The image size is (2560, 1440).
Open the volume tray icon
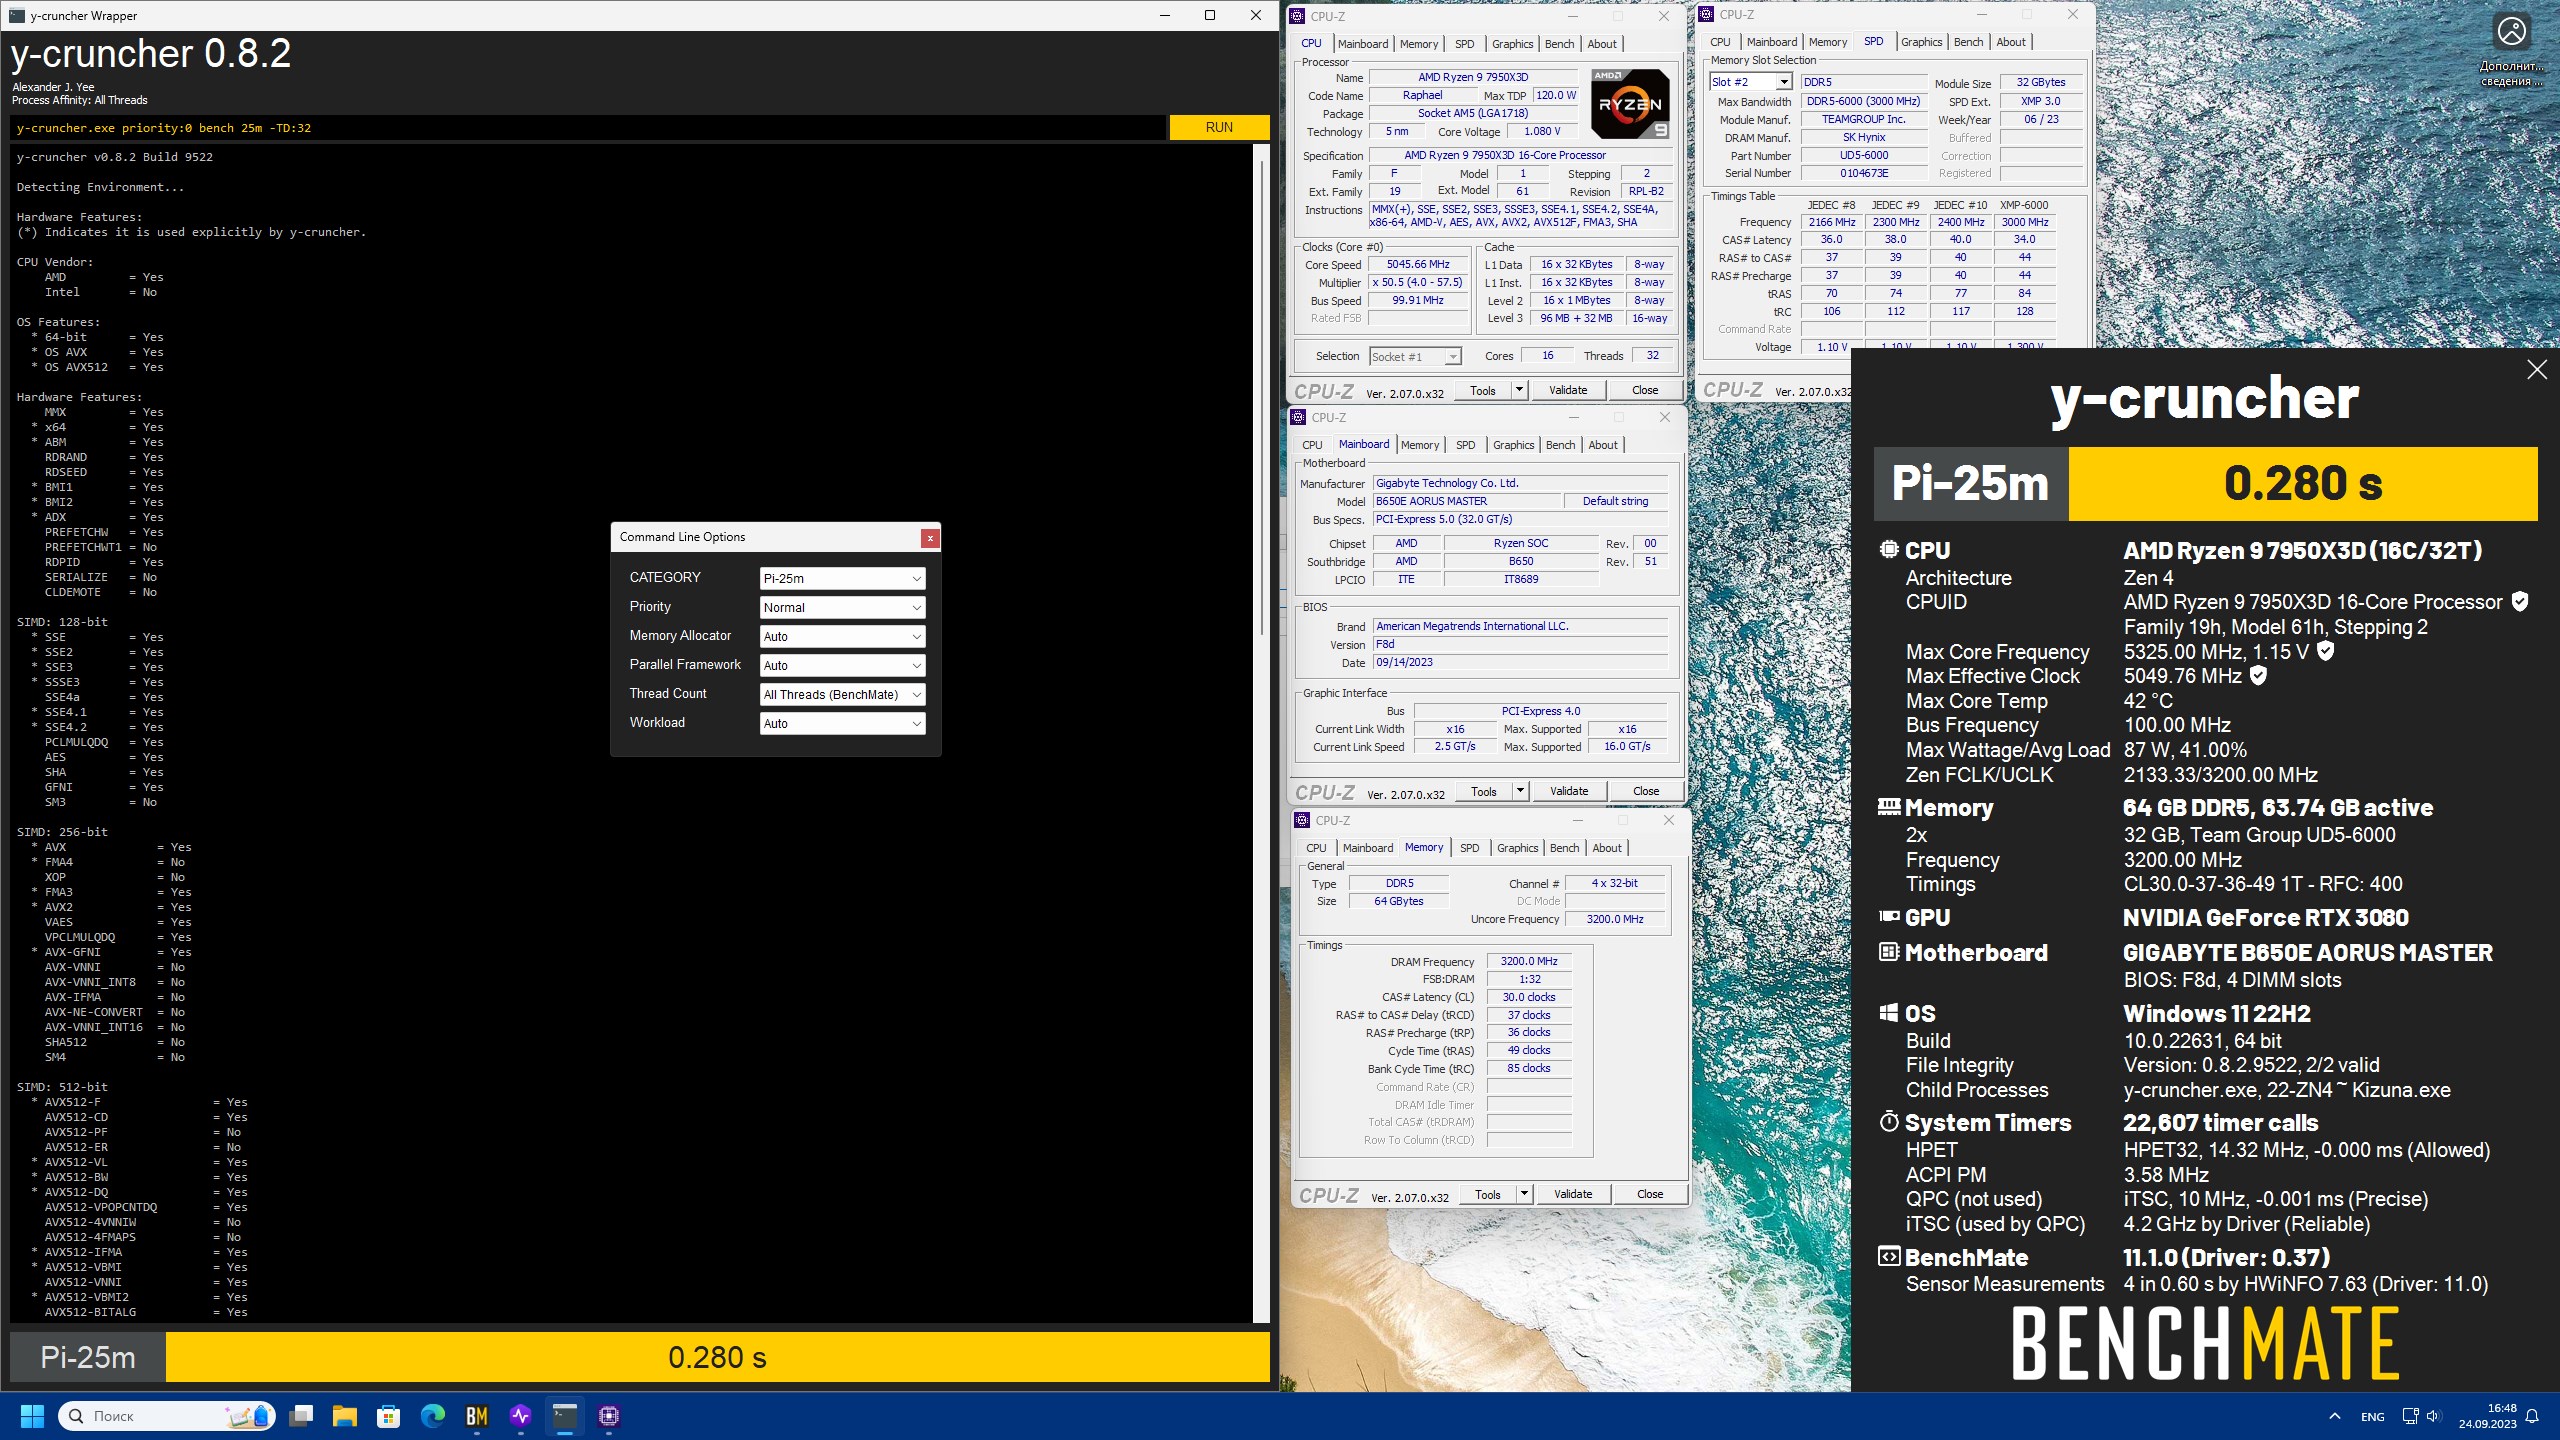point(2433,1416)
